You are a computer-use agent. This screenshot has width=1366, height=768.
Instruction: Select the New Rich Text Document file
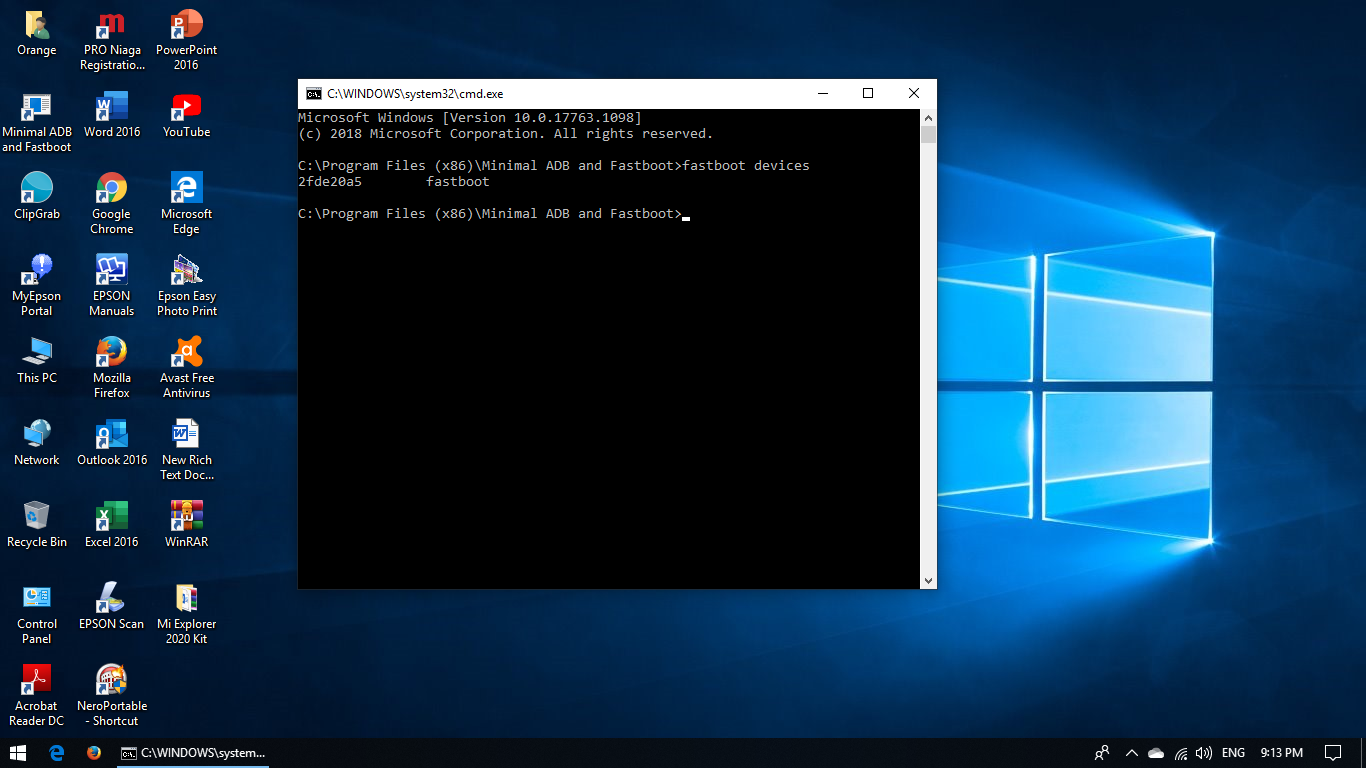coord(187,451)
